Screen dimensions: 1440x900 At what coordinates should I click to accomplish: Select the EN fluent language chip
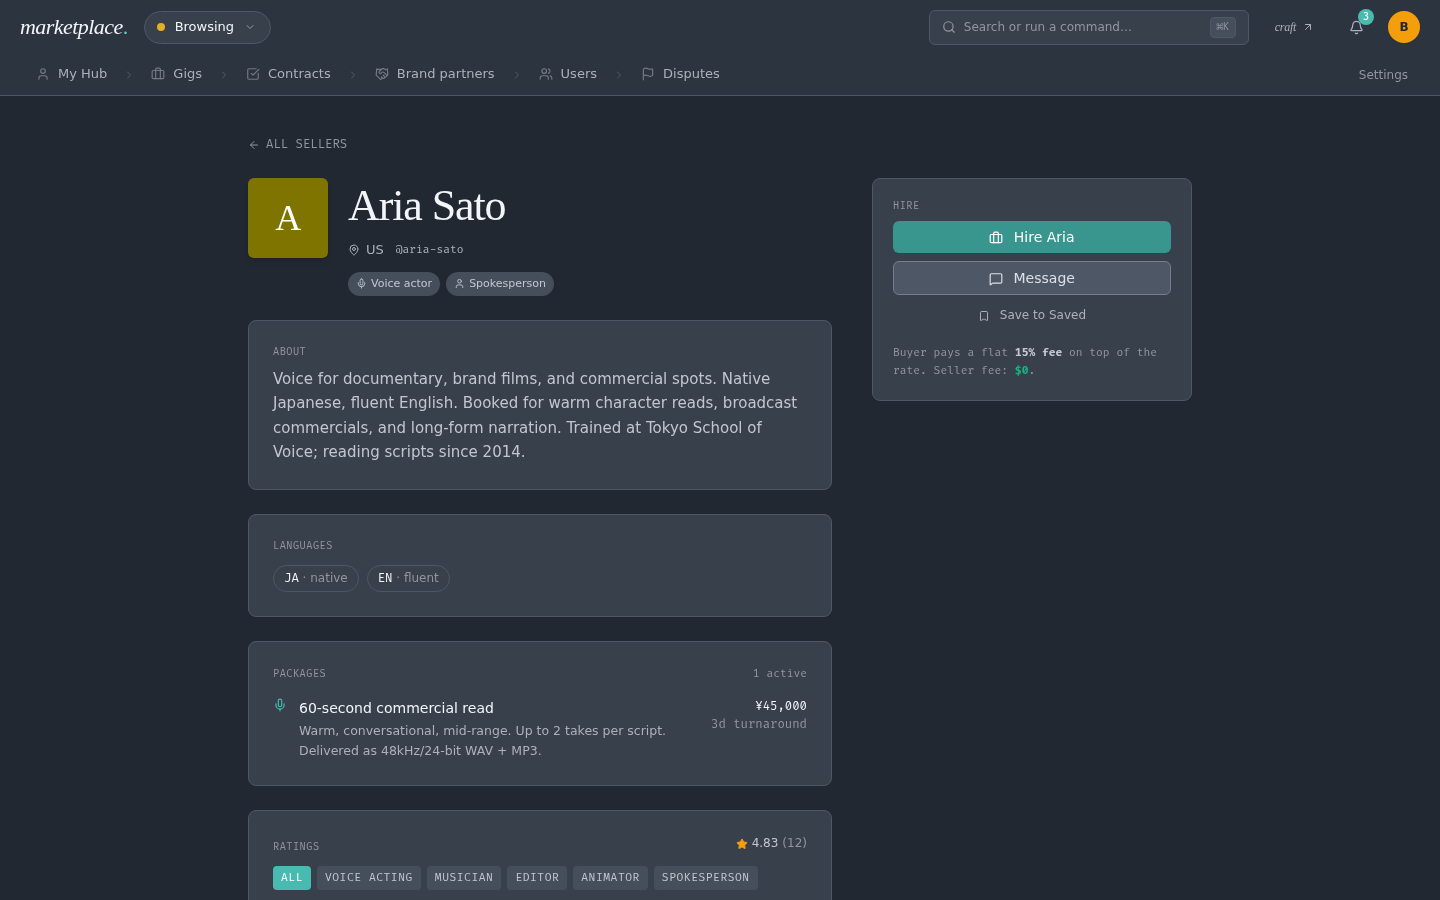(x=408, y=578)
